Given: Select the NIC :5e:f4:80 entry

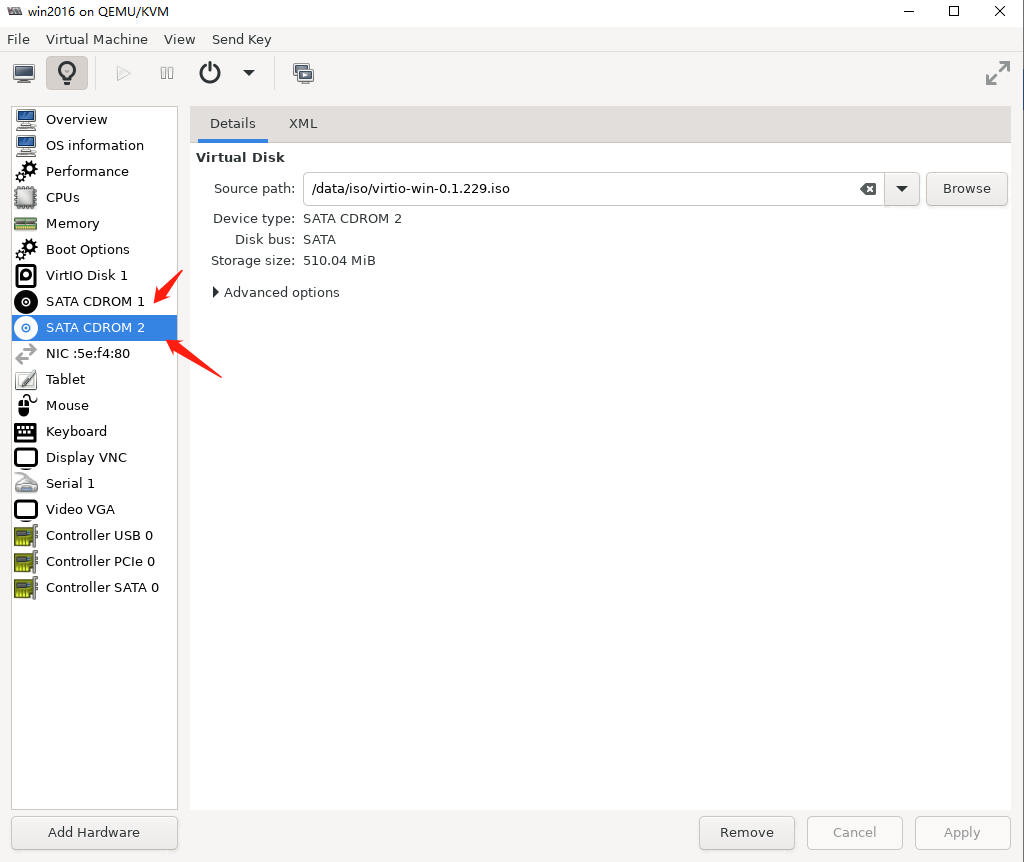Looking at the screenshot, I should [87, 353].
